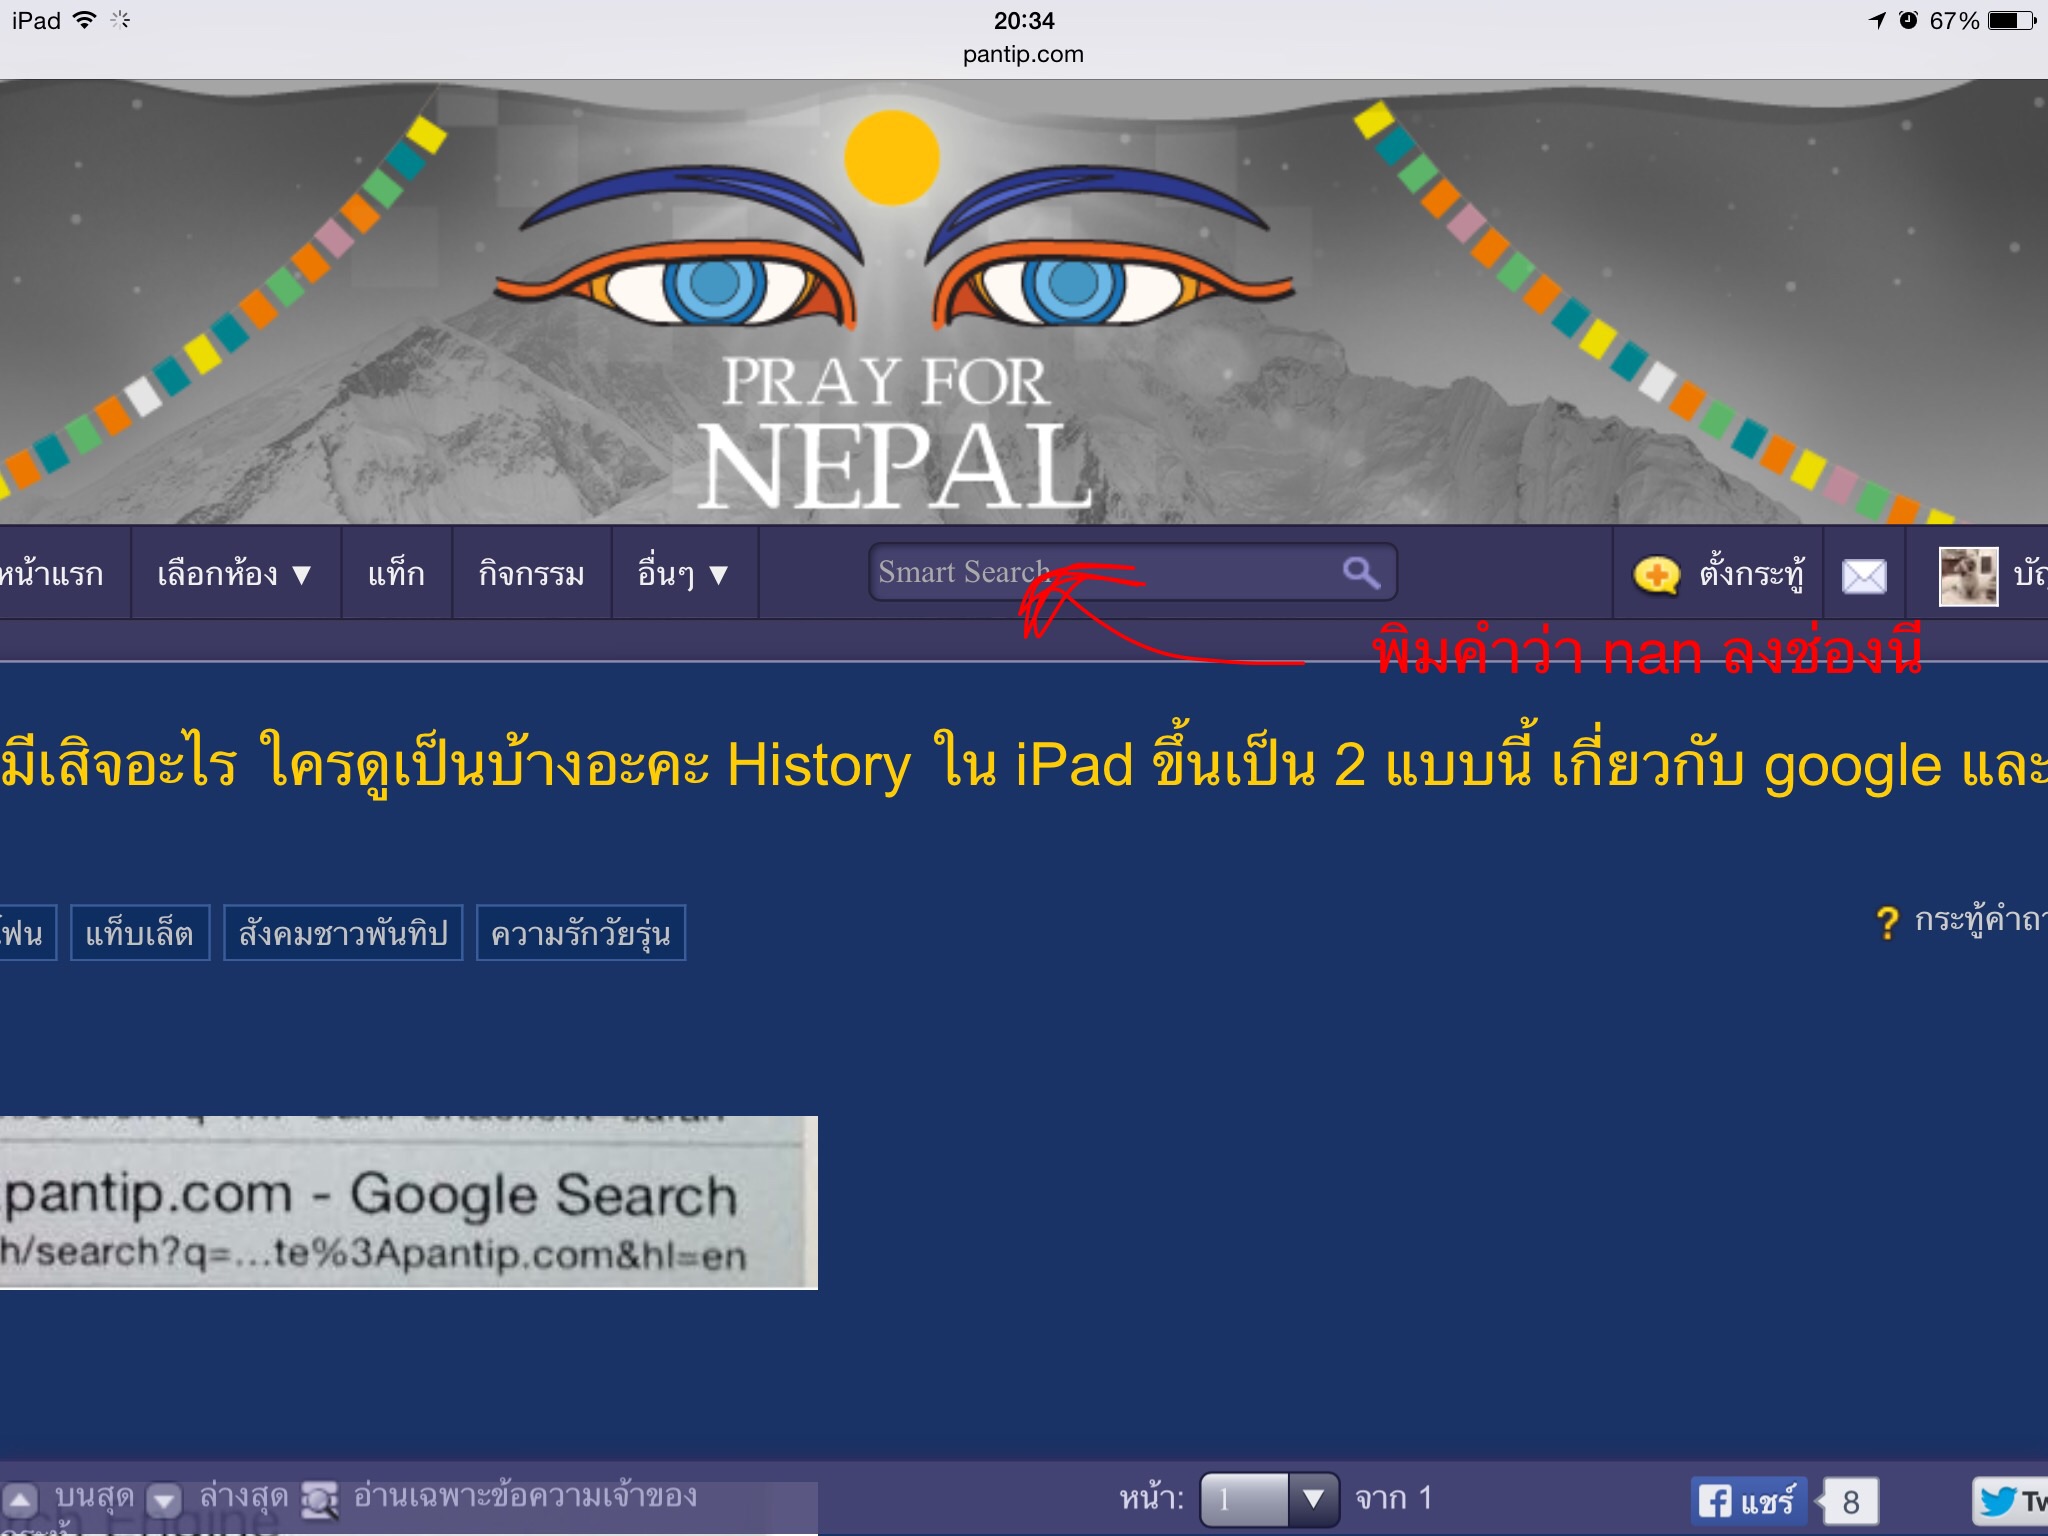Select the ความรักวัยรุ่น tag

click(581, 933)
